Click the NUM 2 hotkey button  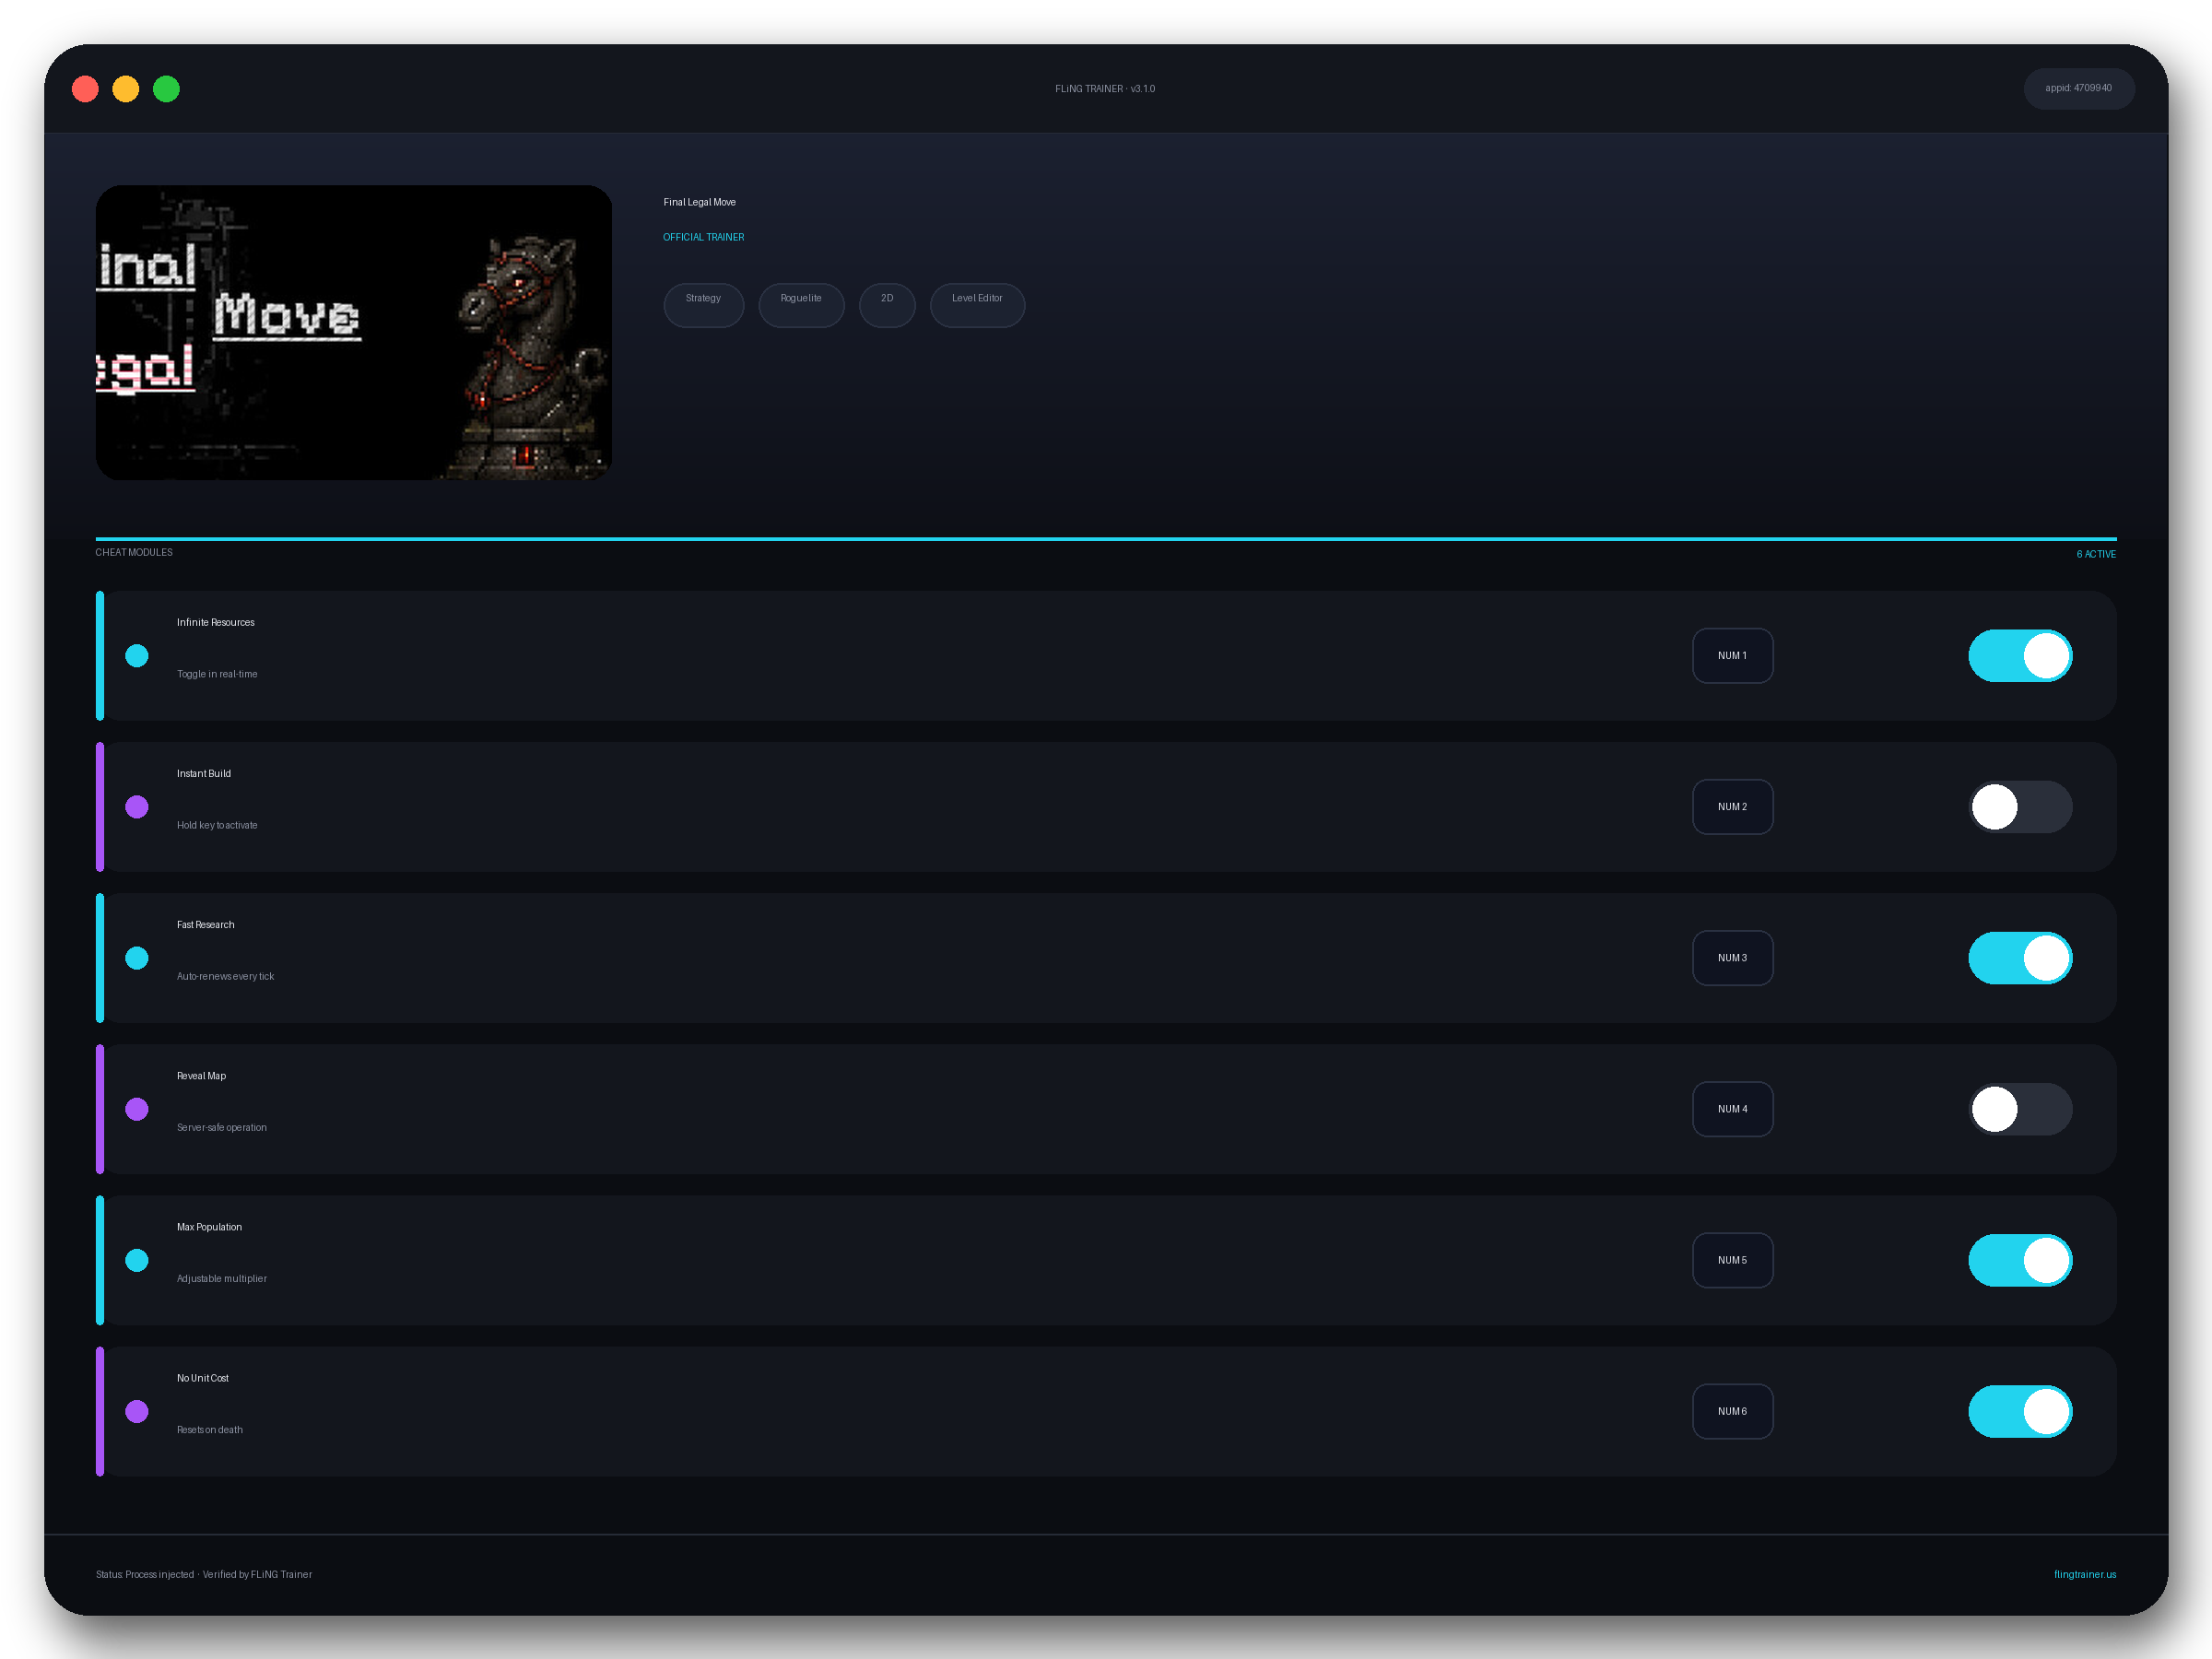[x=1732, y=807]
